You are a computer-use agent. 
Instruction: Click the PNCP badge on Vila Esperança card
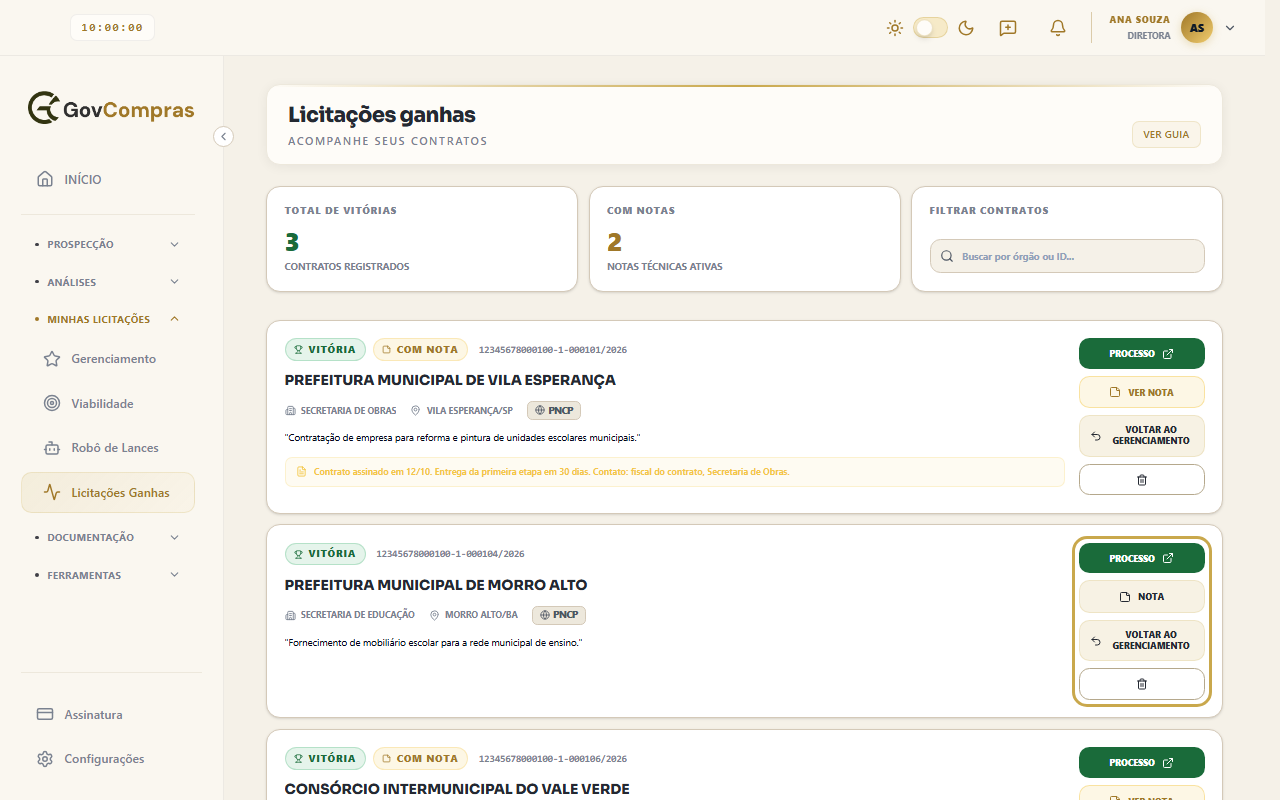(554, 410)
